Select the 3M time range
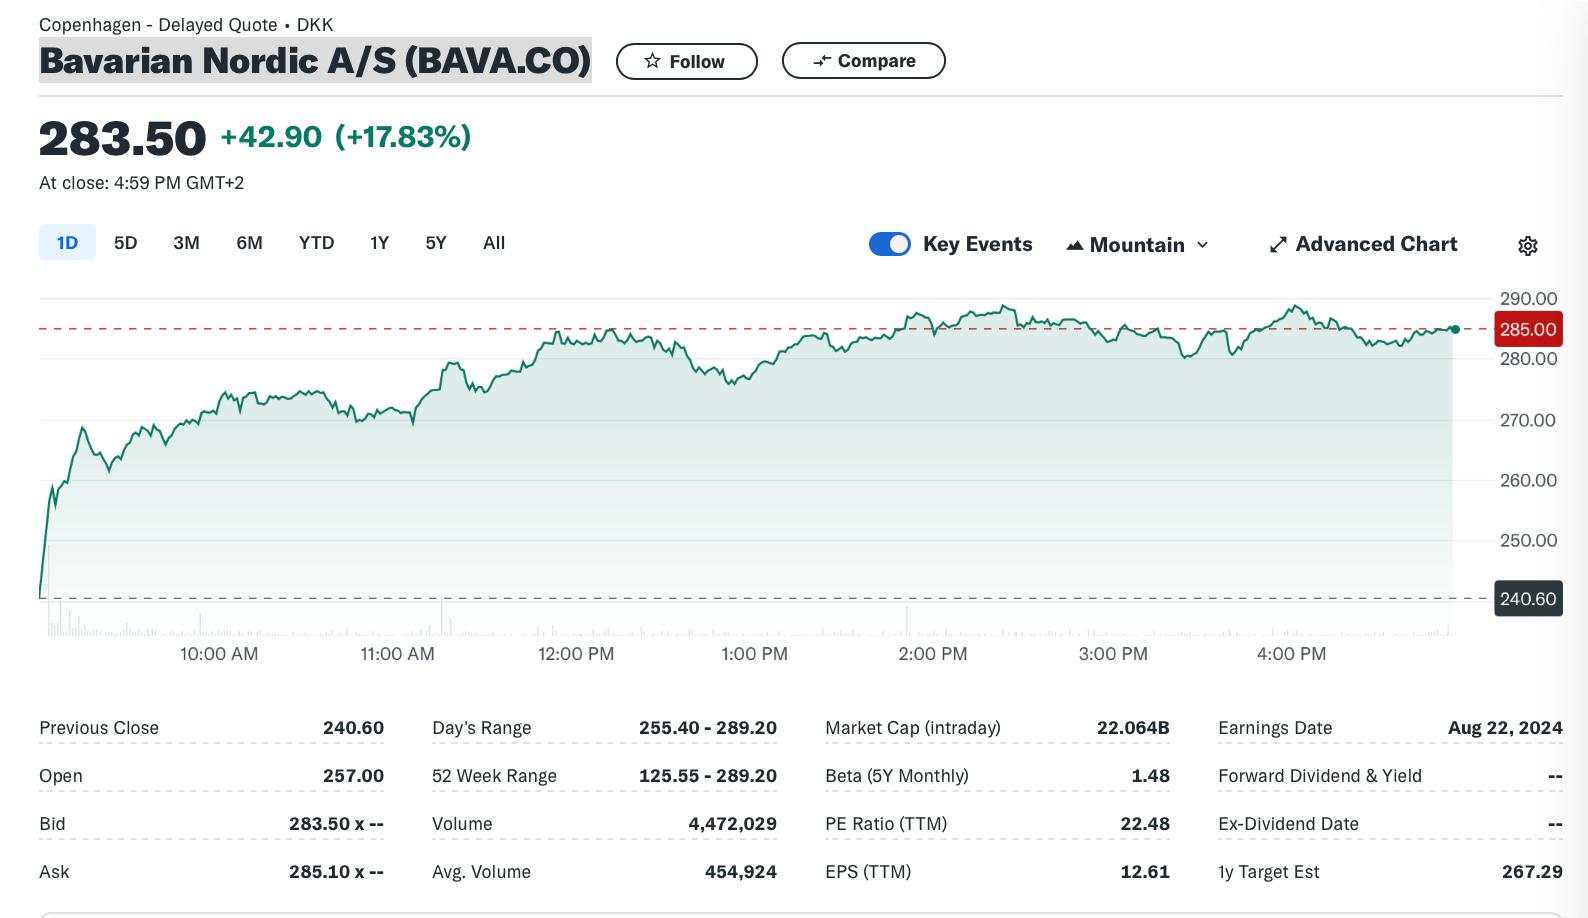The image size is (1588, 918). [186, 243]
